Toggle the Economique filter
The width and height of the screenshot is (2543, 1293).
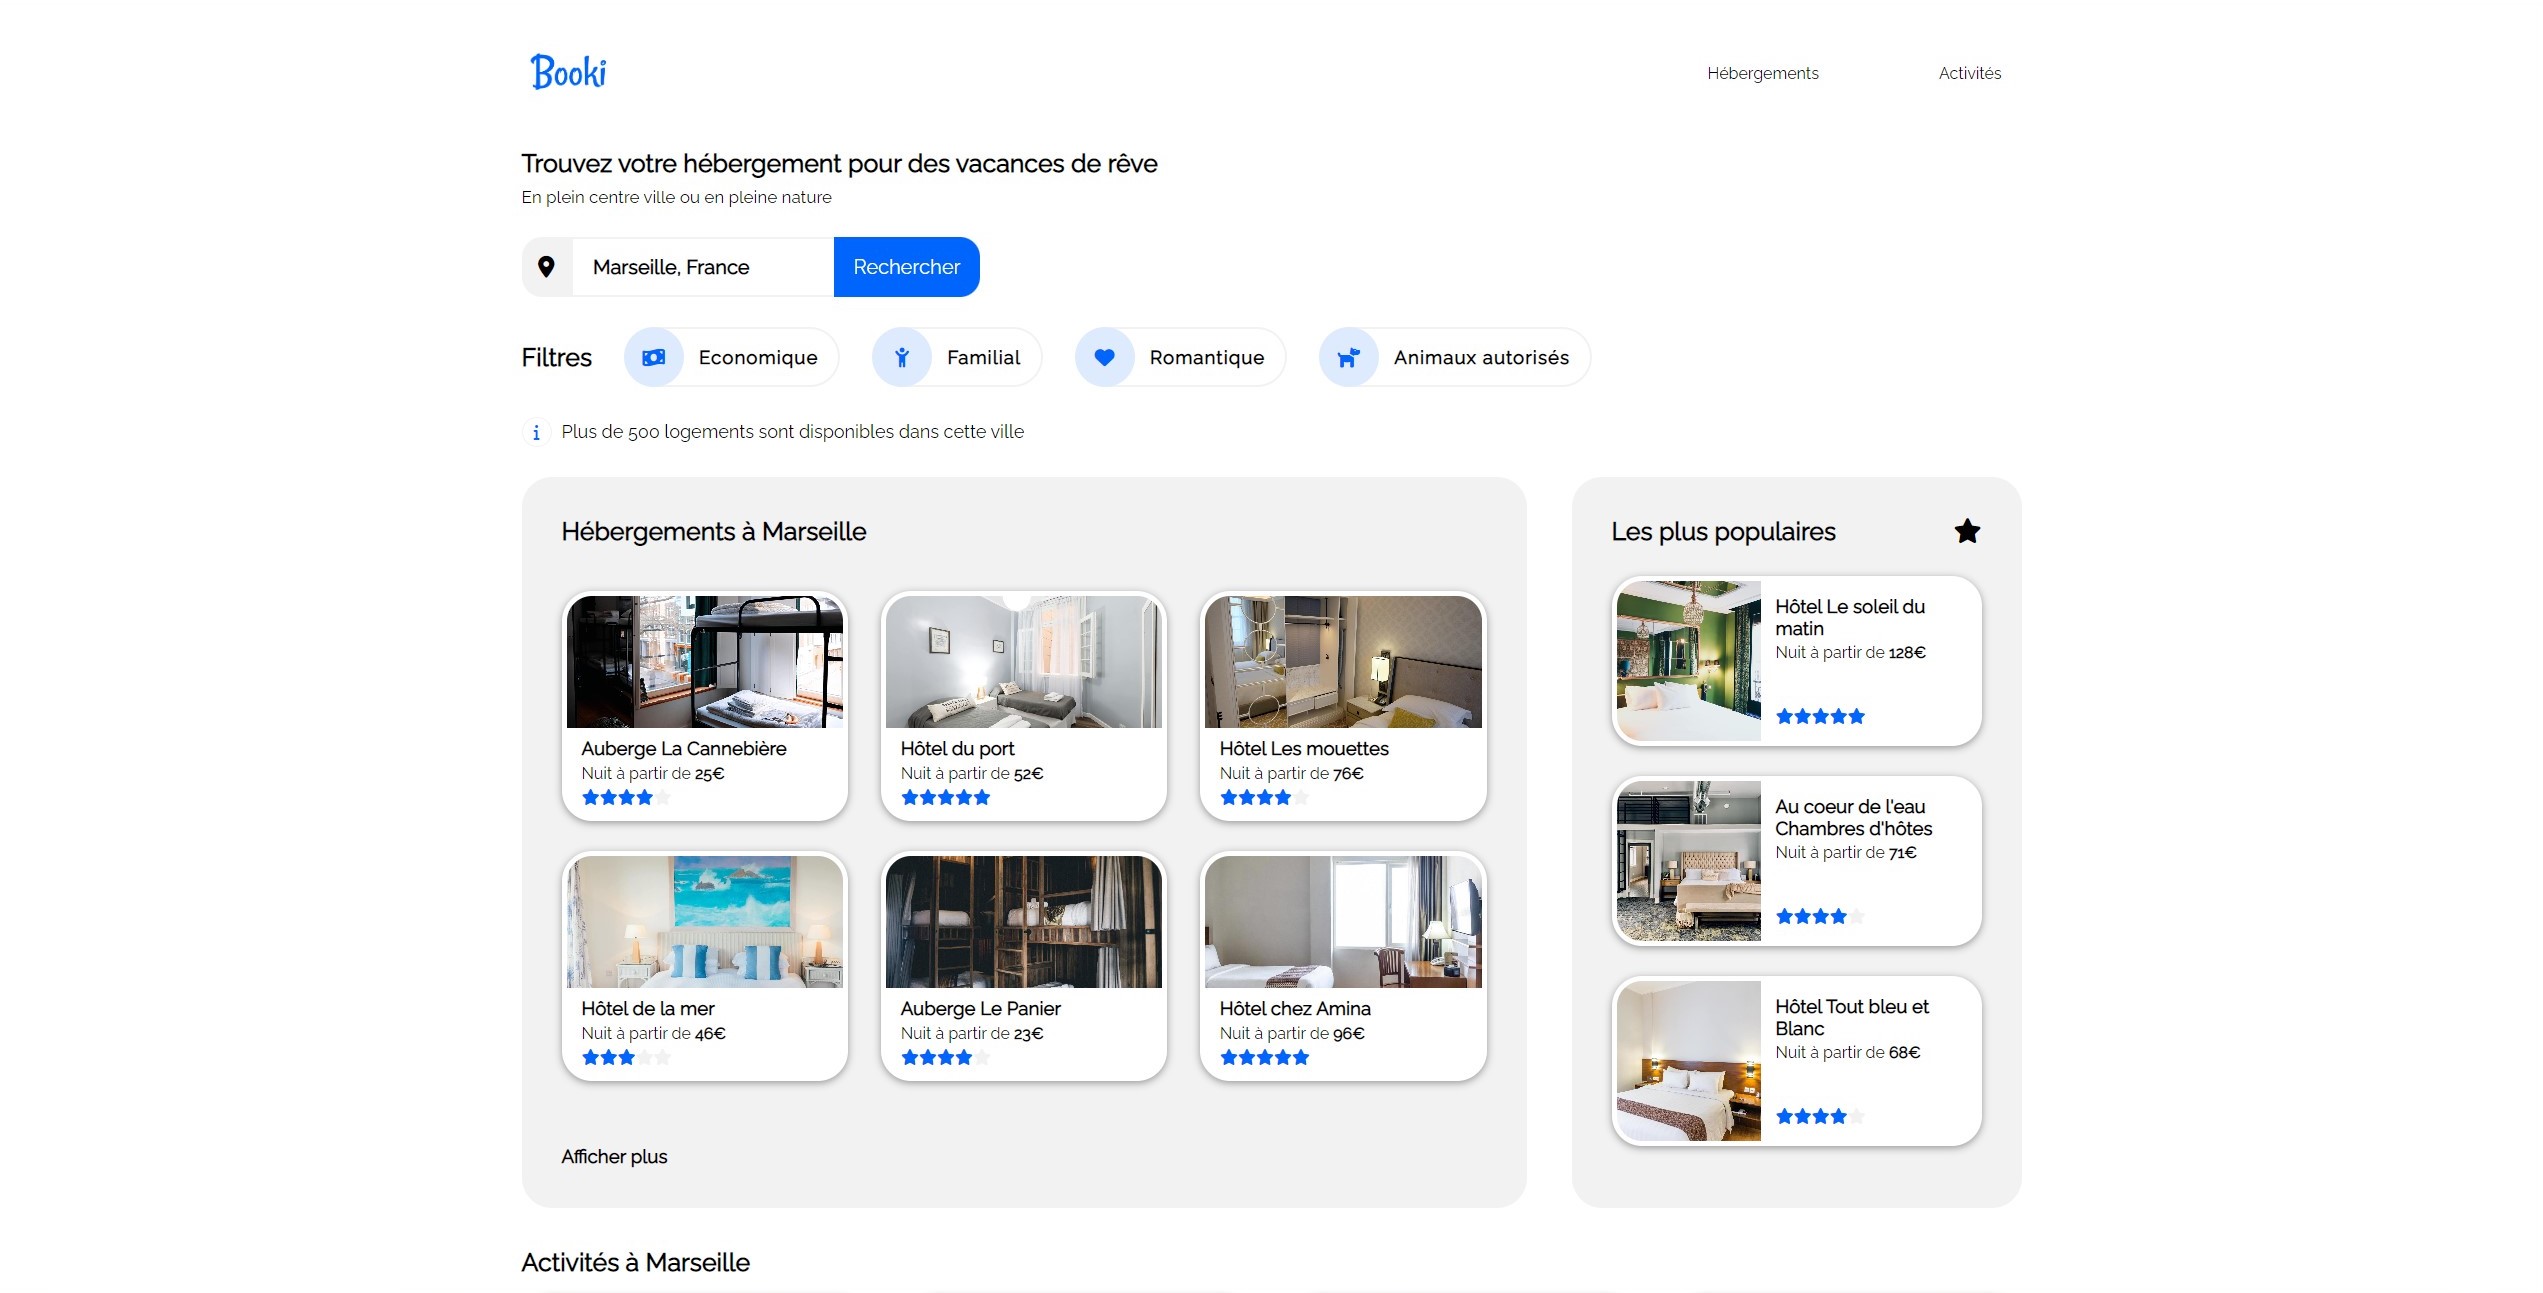(757, 358)
